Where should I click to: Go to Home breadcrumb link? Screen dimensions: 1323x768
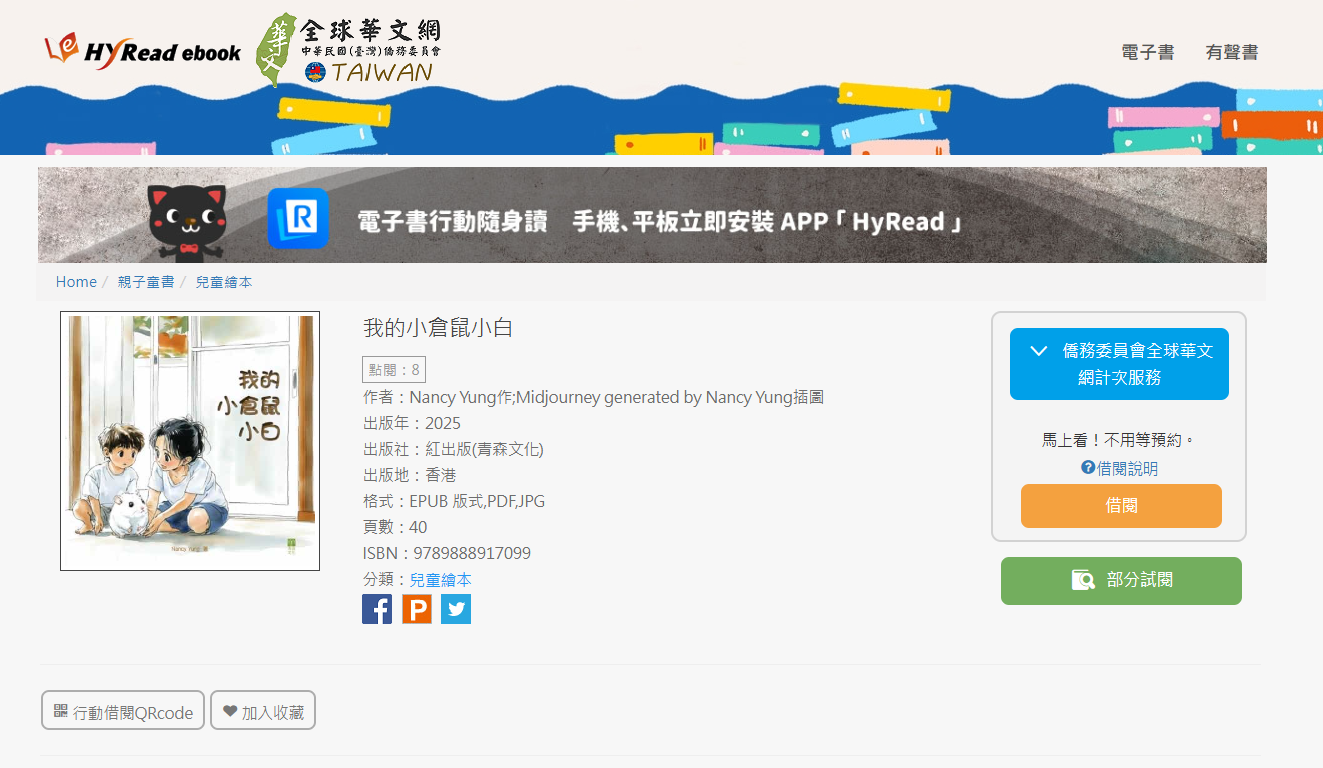tap(76, 282)
